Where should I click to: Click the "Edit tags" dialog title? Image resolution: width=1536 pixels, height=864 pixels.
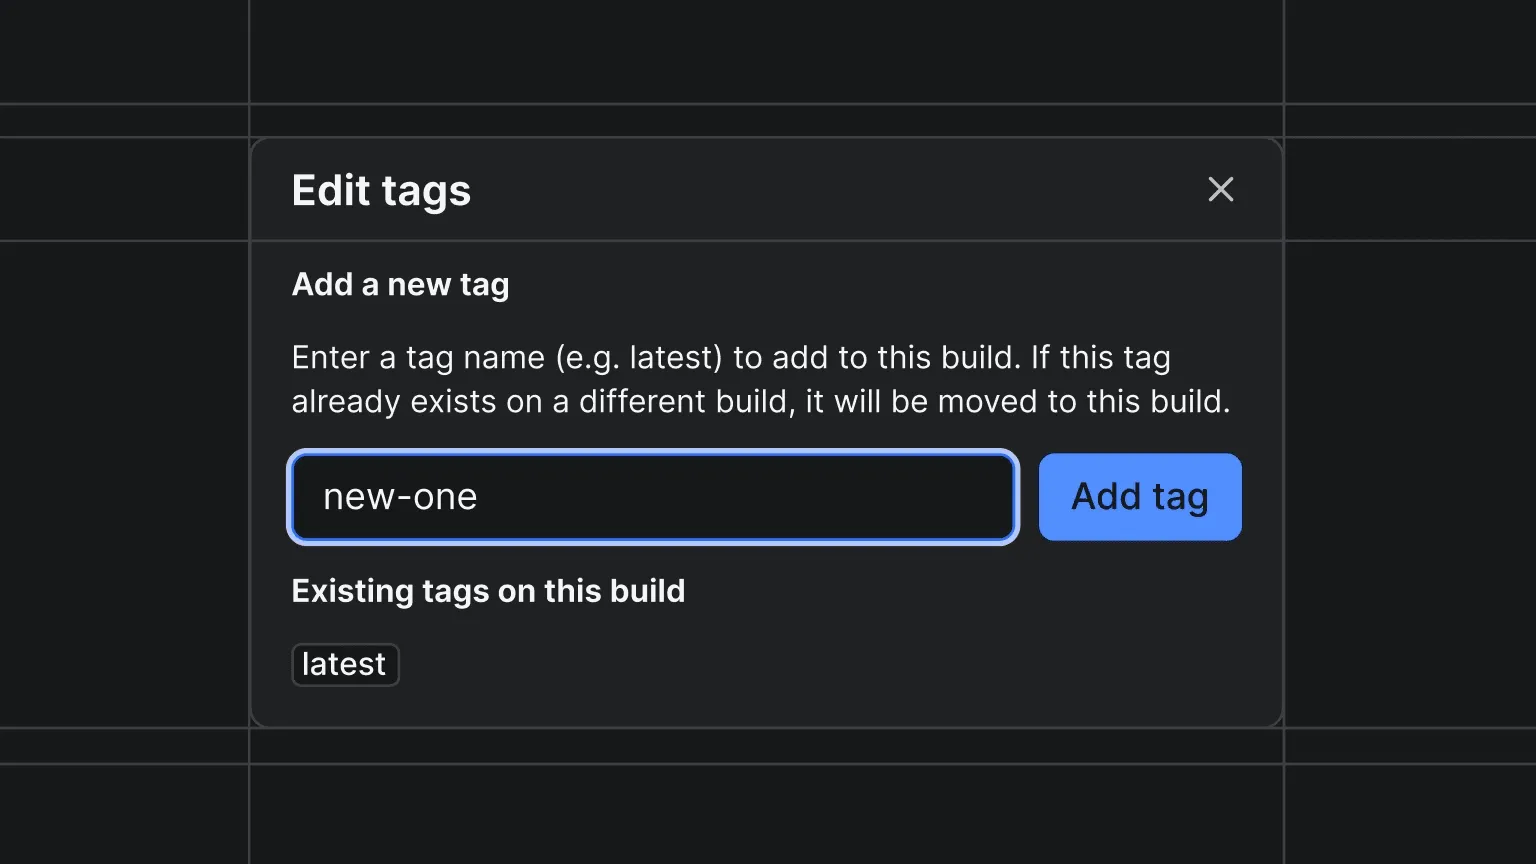[x=381, y=190]
